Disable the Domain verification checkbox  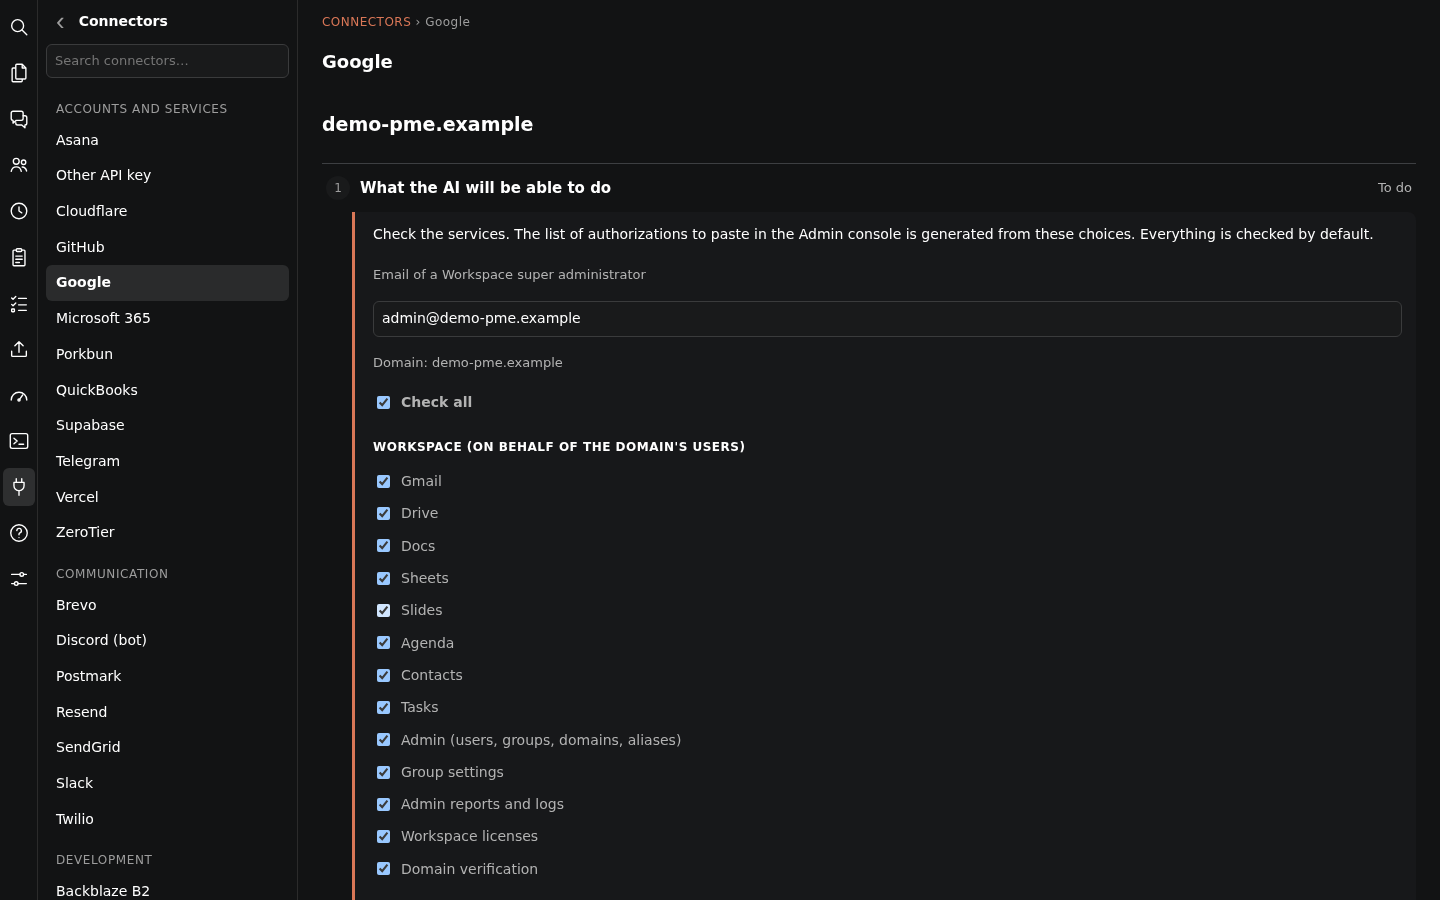click(383, 869)
